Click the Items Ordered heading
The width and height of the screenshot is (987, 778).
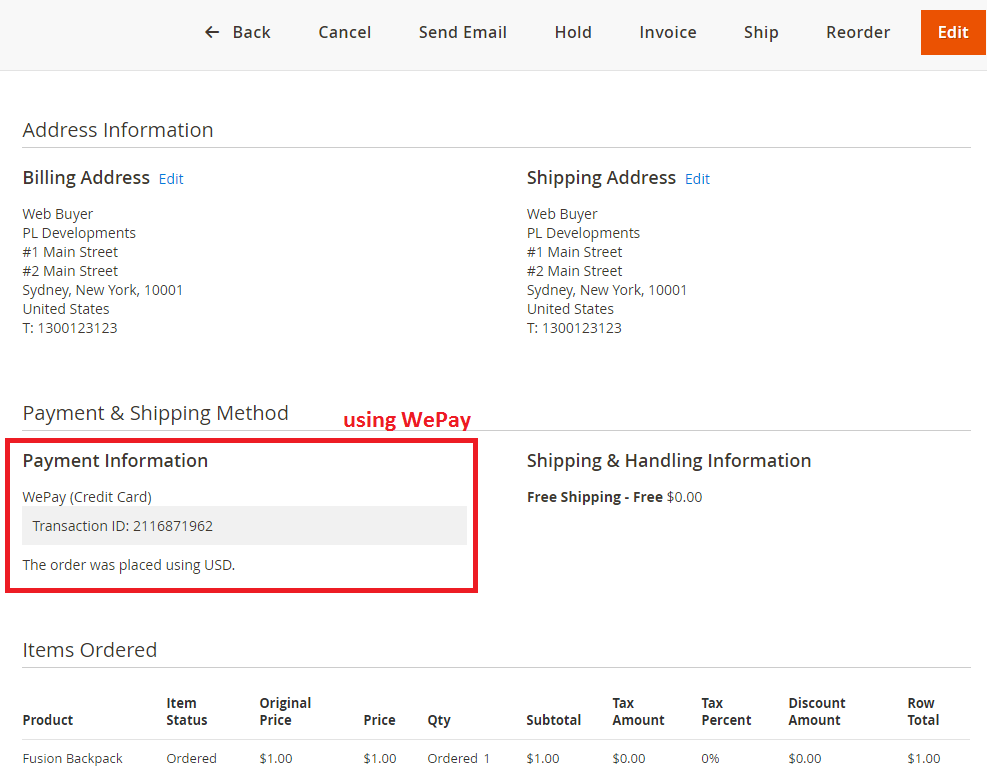pyautogui.click(x=89, y=650)
